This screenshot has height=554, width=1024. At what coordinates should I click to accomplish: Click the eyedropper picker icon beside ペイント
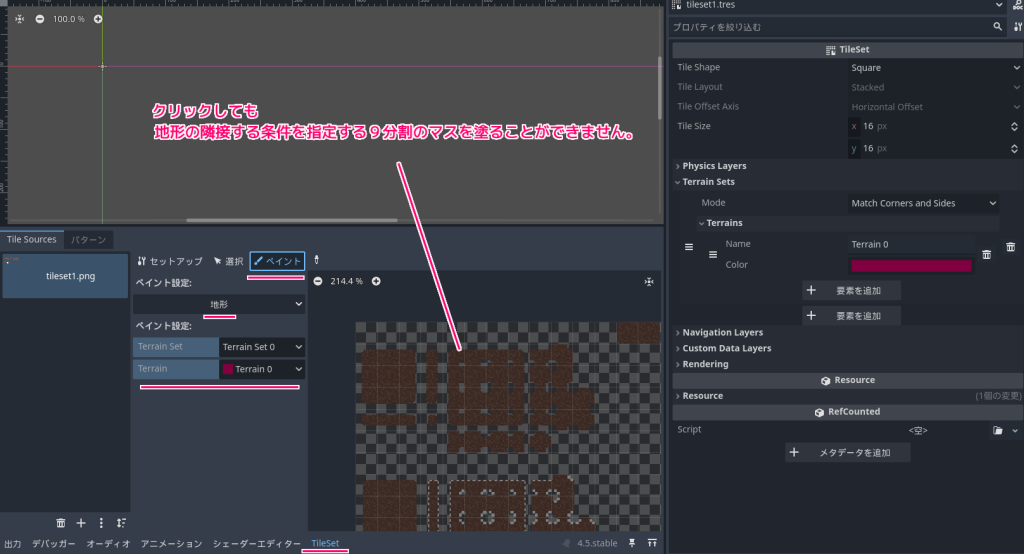(x=317, y=261)
